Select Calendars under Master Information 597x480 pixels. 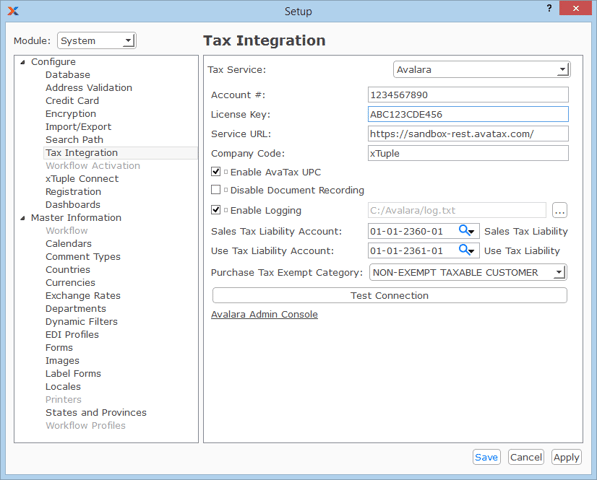(69, 244)
